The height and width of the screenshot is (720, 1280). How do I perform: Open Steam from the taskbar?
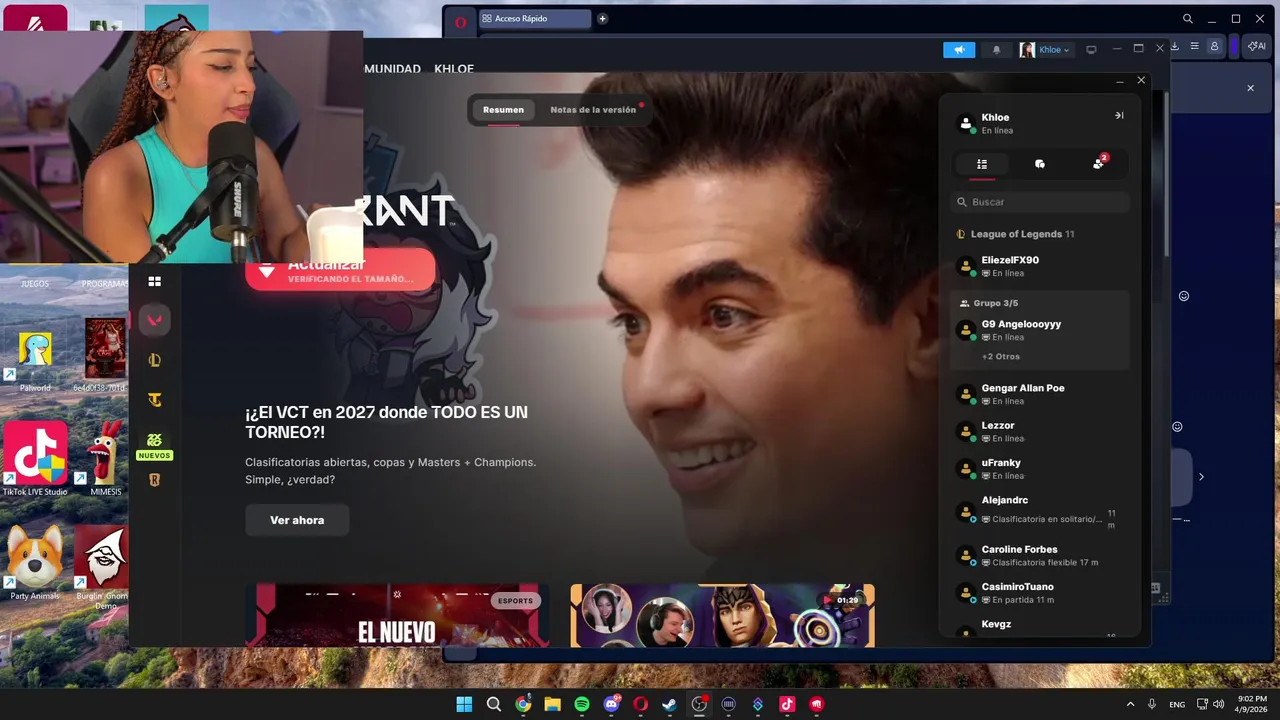pyautogui.click(x=670, y=704)
